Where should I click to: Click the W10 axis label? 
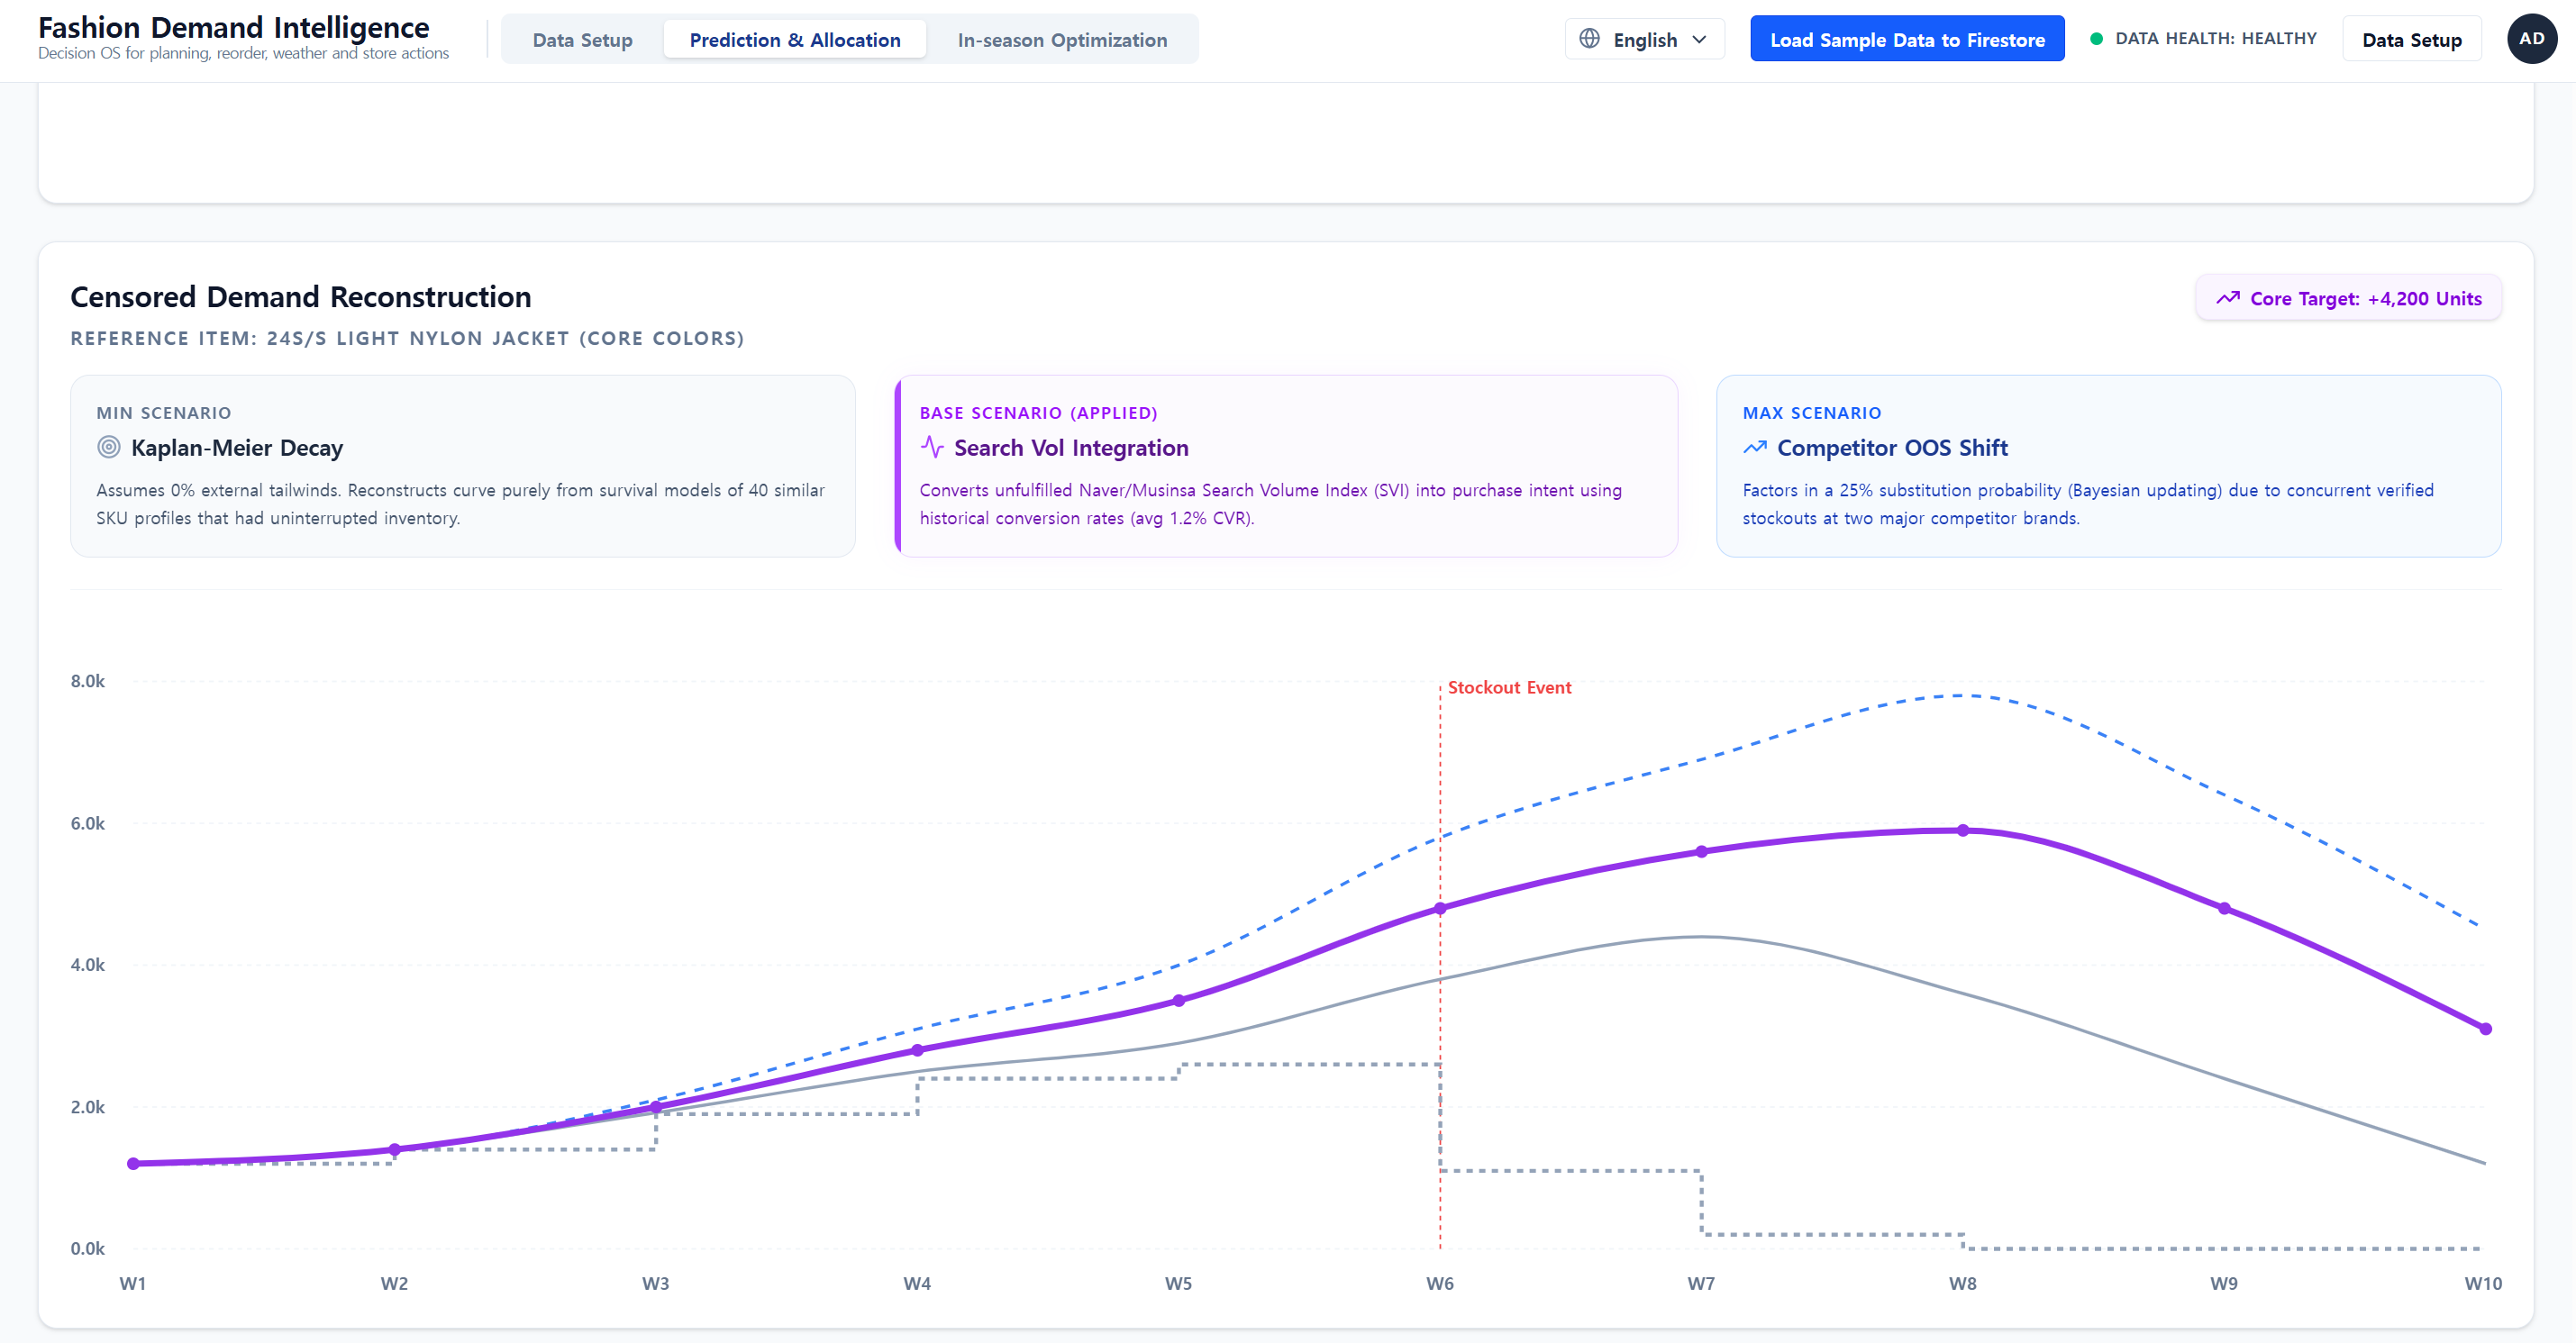[x=2483, y=1283]
